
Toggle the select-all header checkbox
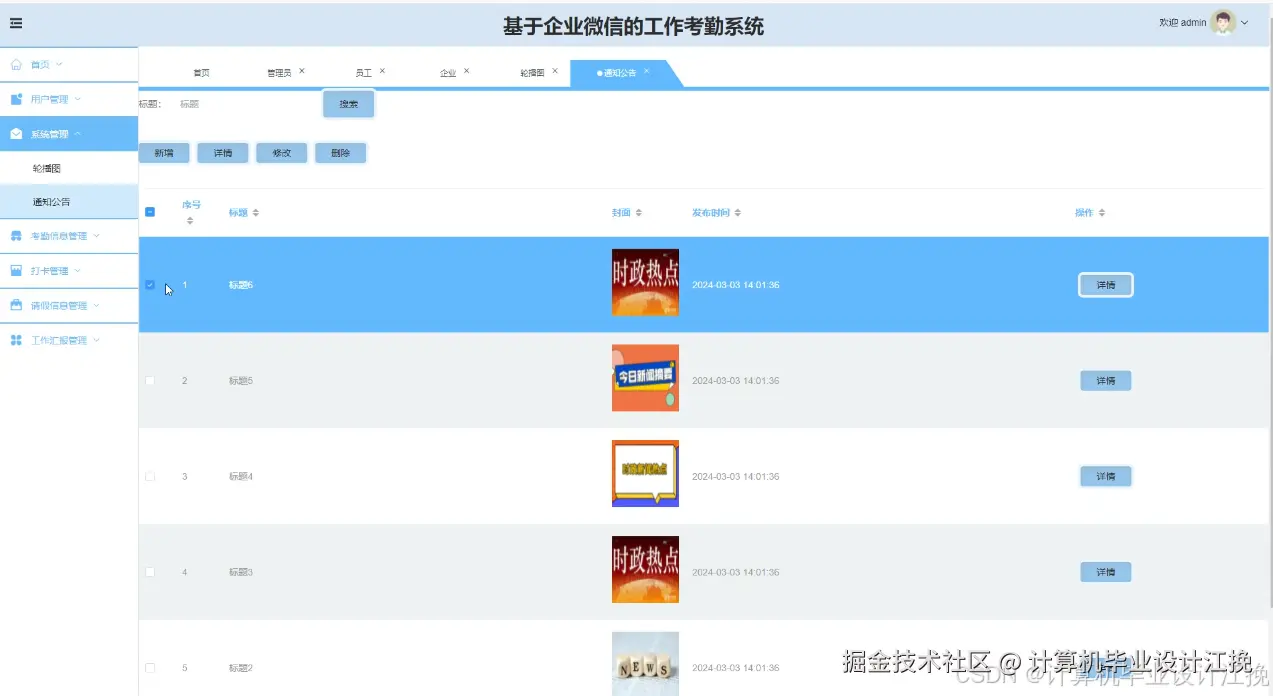pyautogui.click(x=150, y=212)
